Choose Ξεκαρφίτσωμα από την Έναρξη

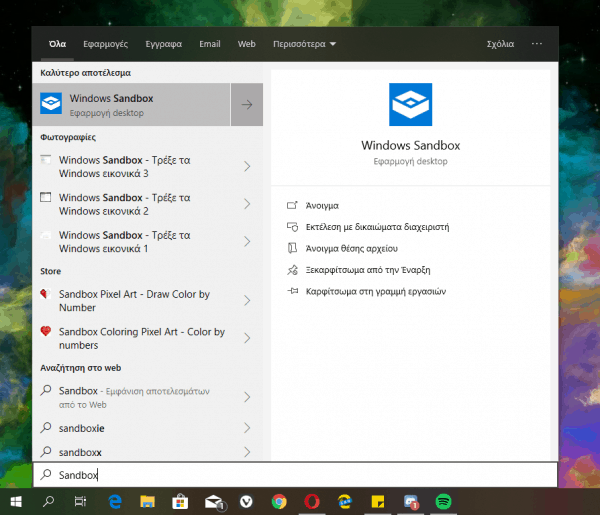(x=368, y=270)
